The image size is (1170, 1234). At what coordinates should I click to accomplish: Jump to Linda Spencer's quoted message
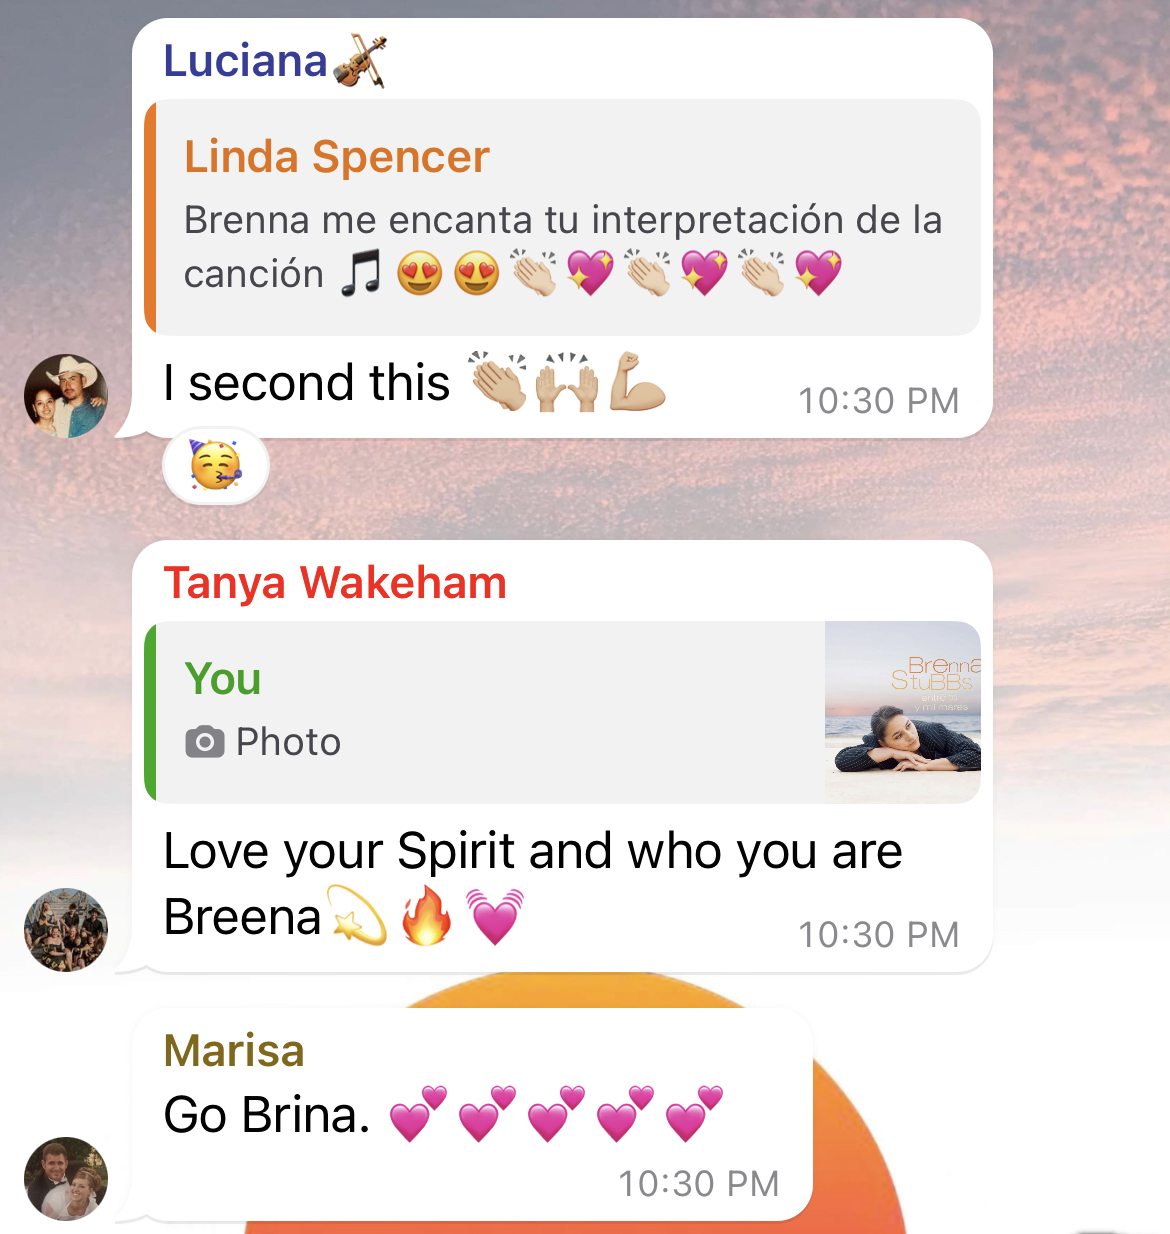562,217
